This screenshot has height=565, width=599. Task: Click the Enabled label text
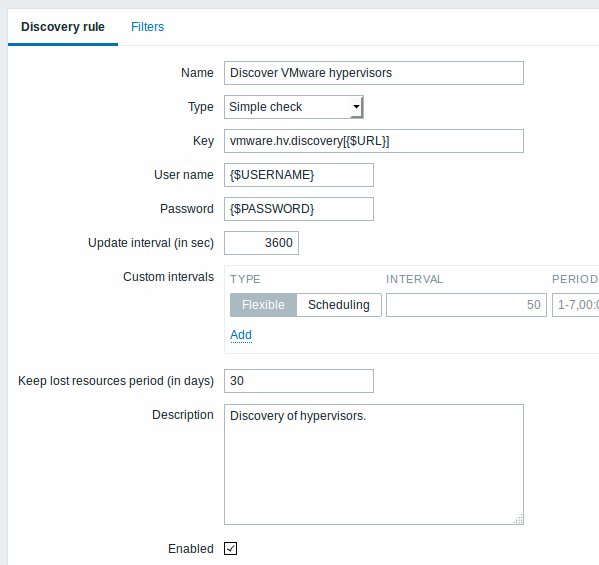(x=191, y=549)
